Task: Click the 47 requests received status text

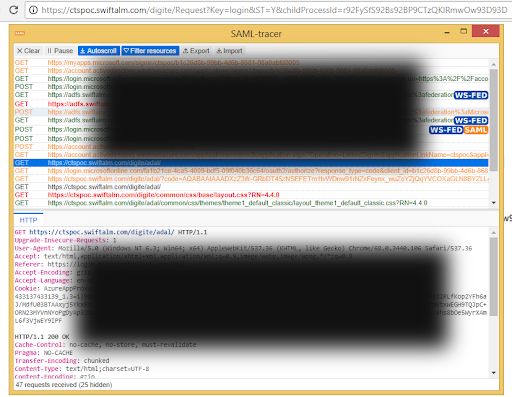Action: 64,385
